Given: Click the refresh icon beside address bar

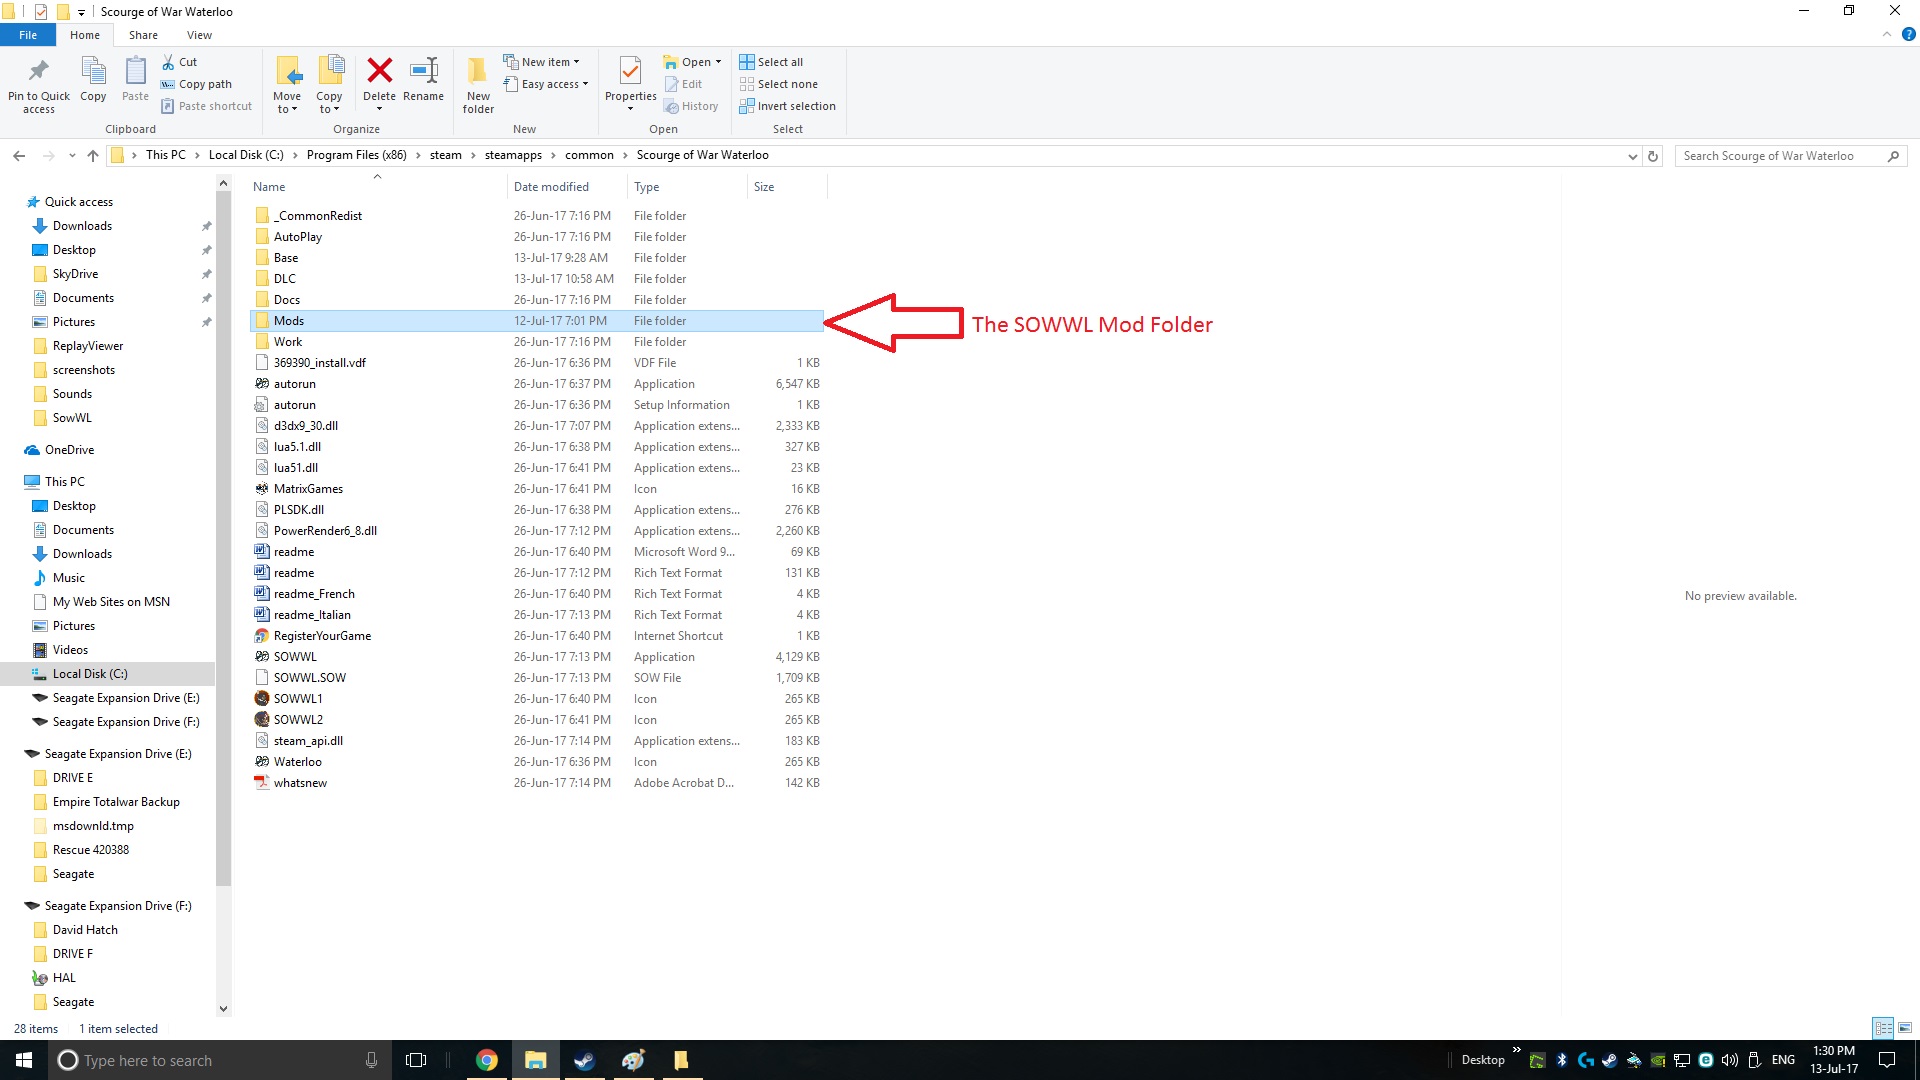Looking at the screenshot, I should tap(1653, 156).
